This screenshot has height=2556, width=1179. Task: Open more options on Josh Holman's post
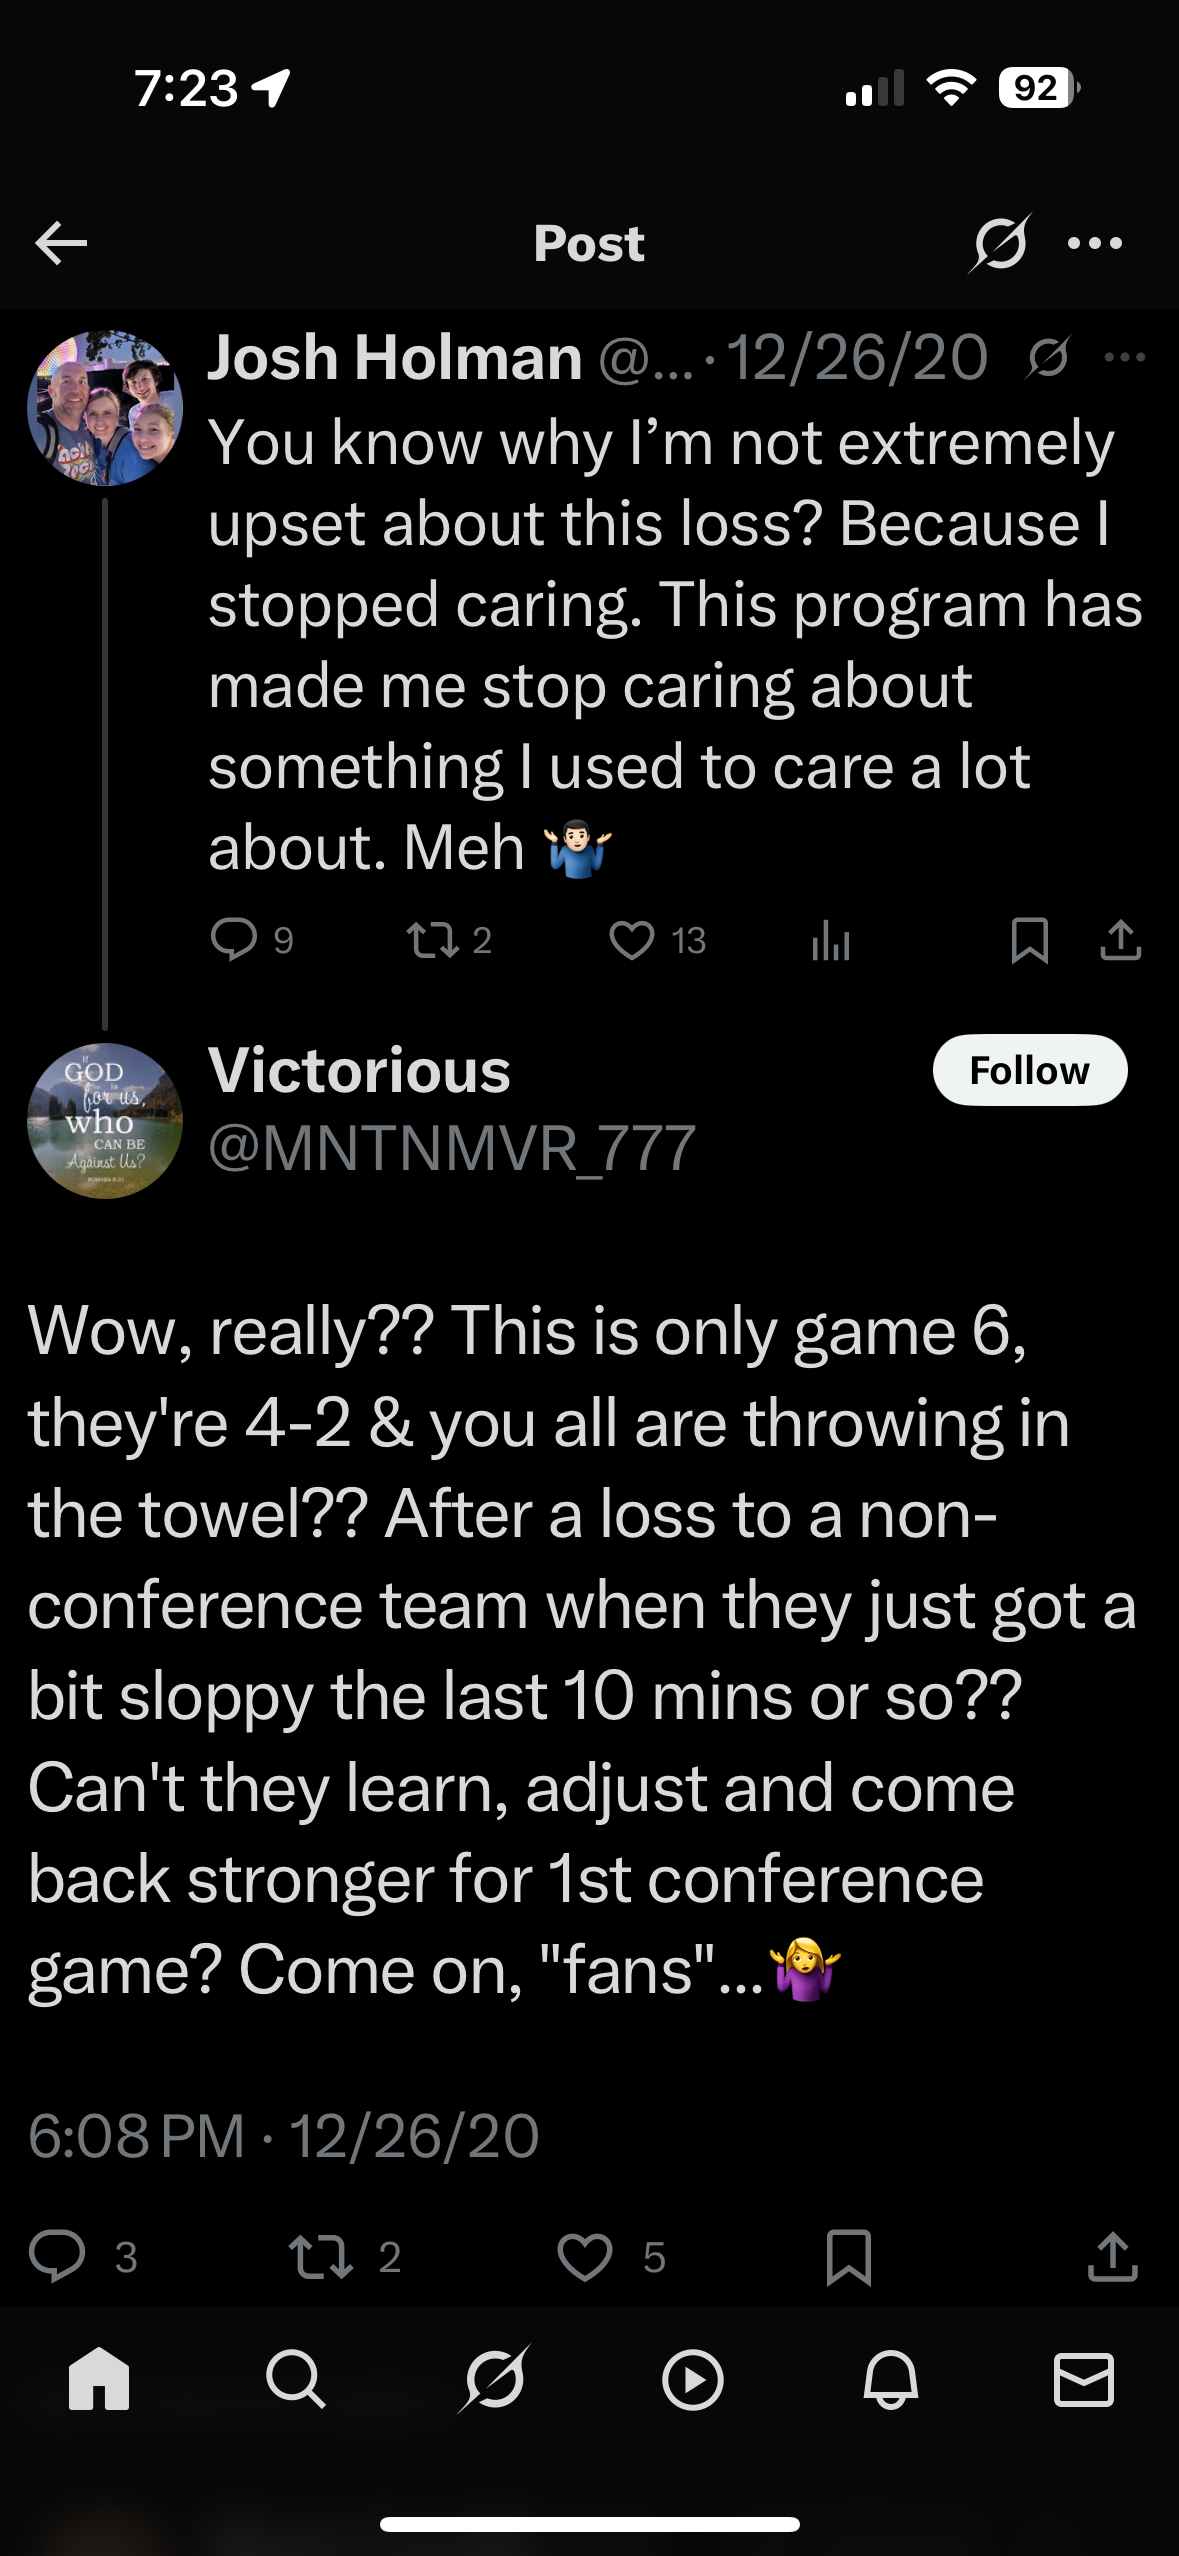pyautogui.click(x=1125, y=357)
